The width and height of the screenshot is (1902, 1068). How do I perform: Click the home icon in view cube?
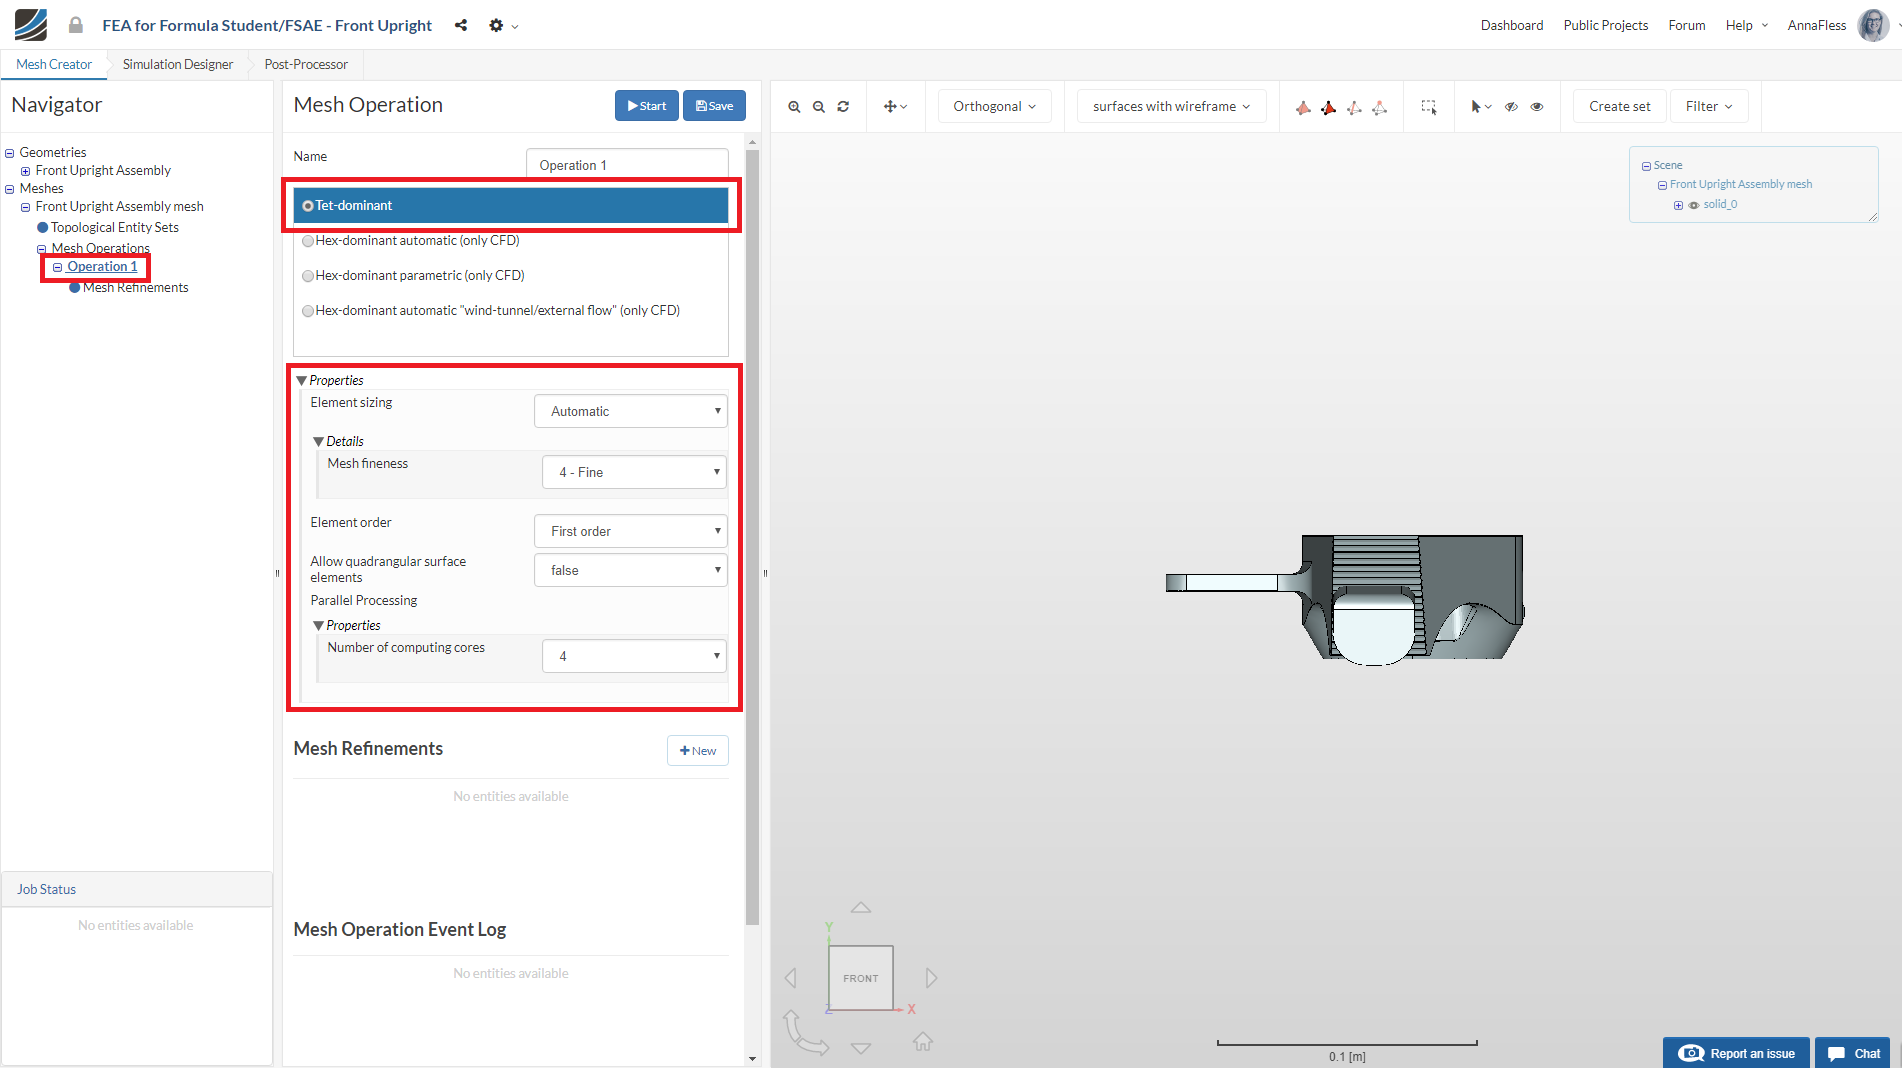[923, 1042]
